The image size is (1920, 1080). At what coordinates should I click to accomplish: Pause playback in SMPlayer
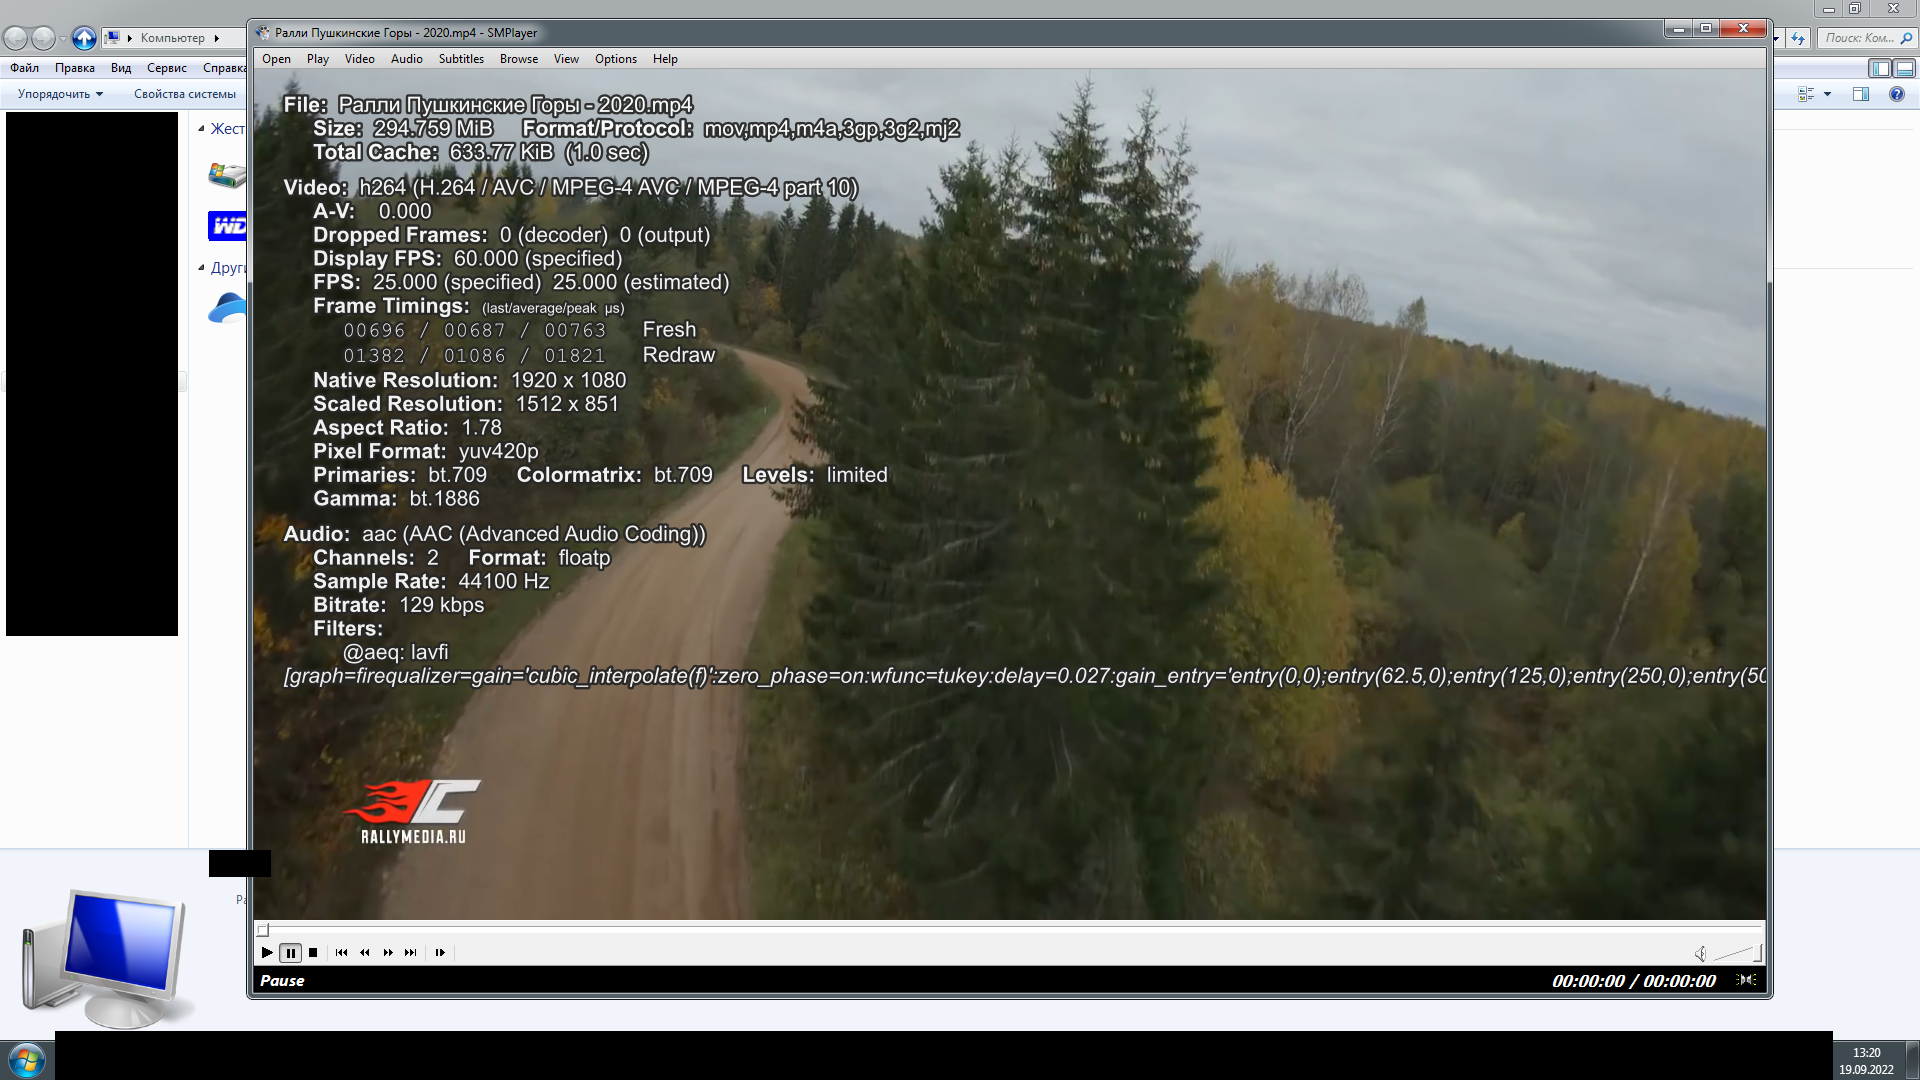[x=289, y=952]
